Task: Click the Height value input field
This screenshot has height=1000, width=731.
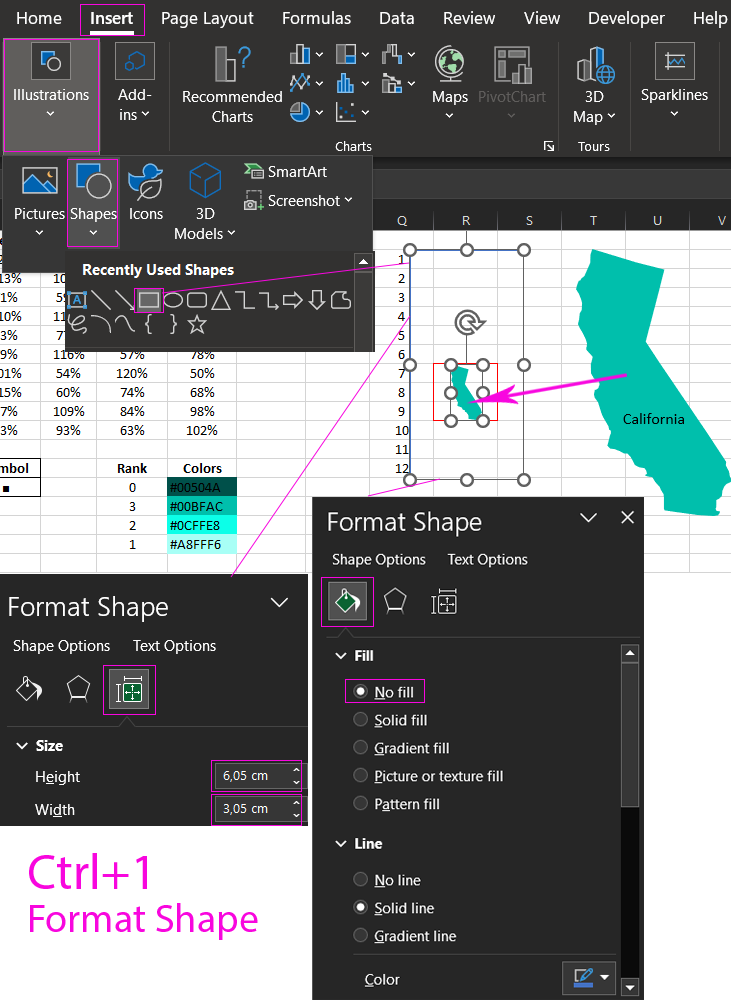Action: point(246,776)
